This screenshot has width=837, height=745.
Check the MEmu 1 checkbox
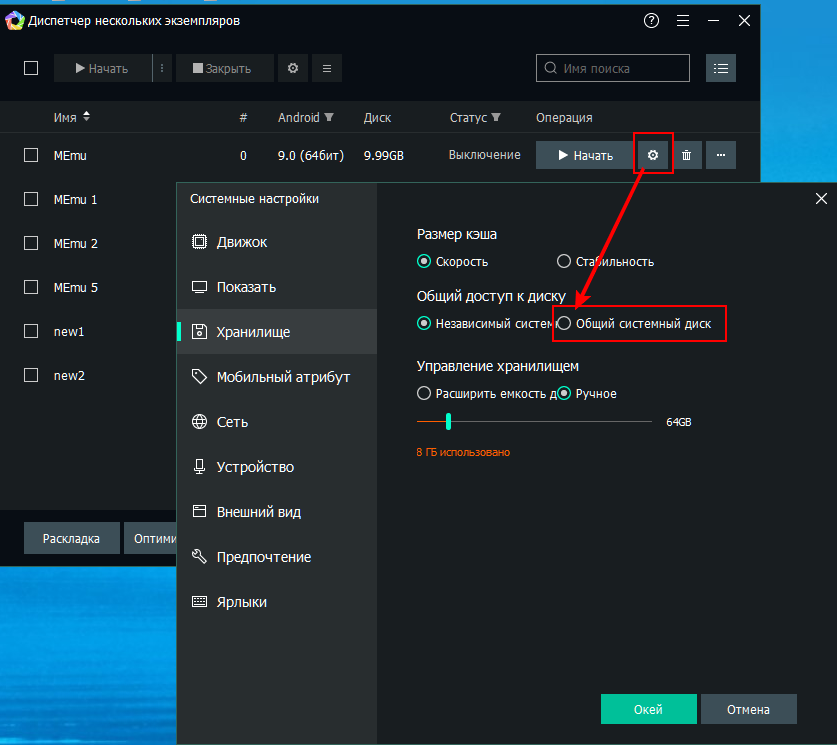[x=31, y=199]
